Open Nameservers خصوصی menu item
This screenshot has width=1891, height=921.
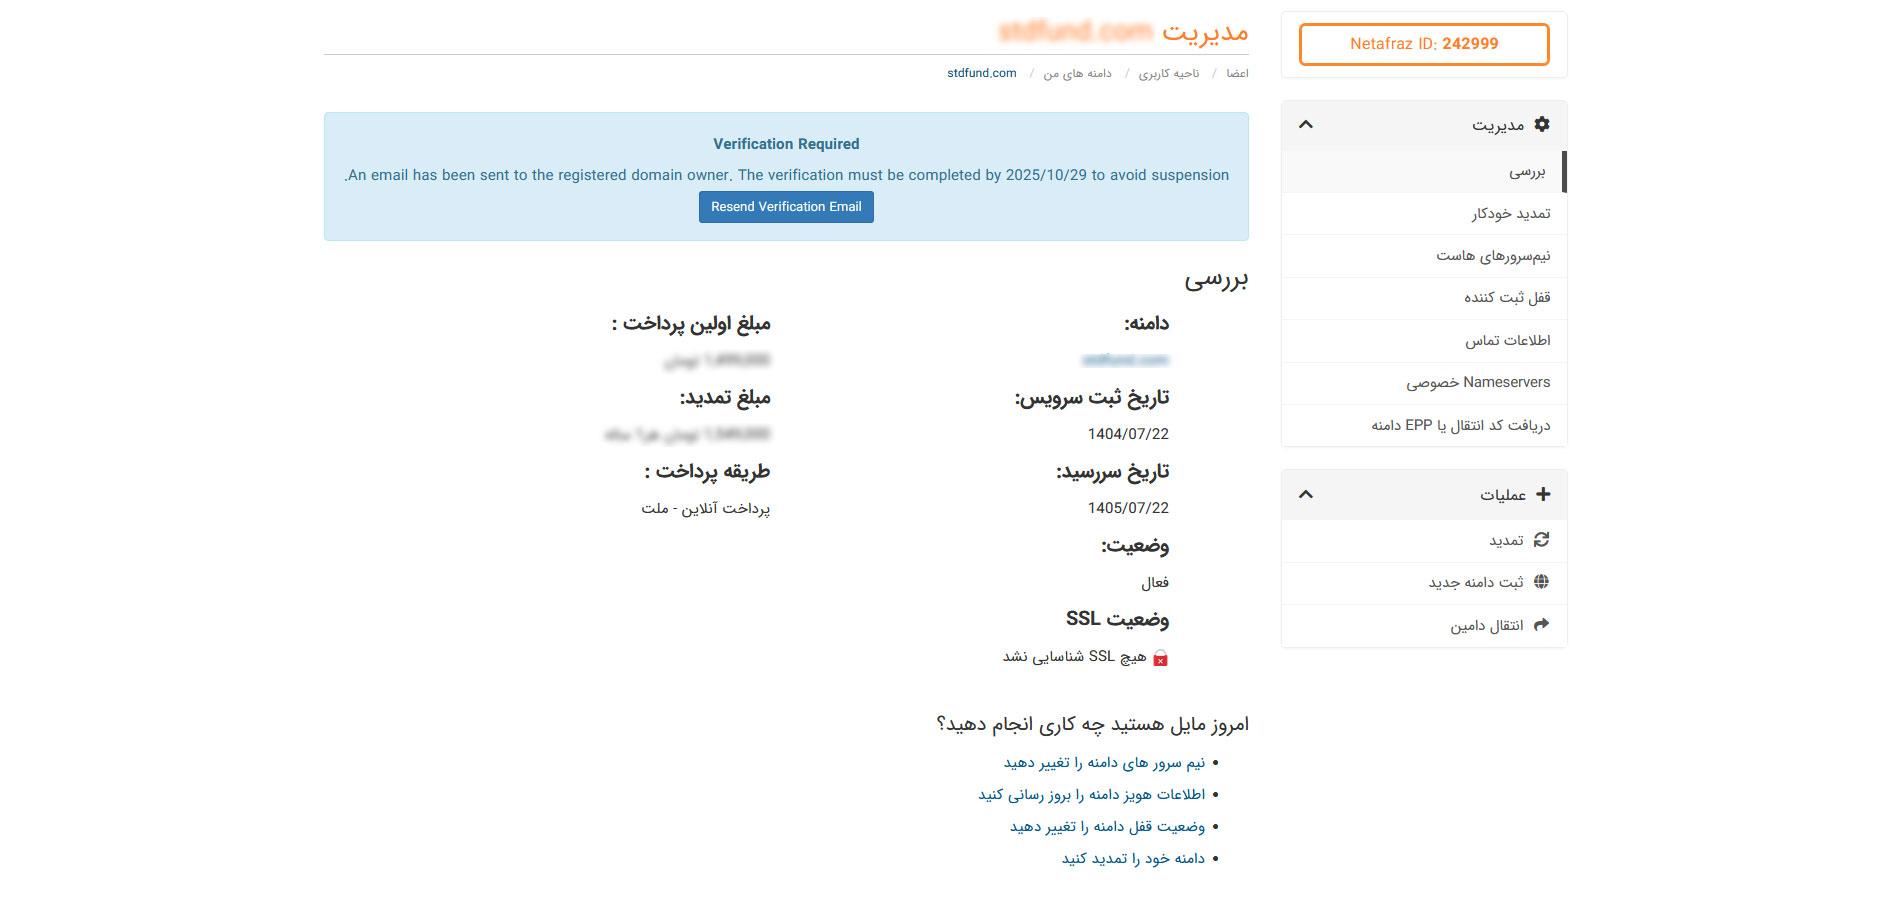point(1478,383)
